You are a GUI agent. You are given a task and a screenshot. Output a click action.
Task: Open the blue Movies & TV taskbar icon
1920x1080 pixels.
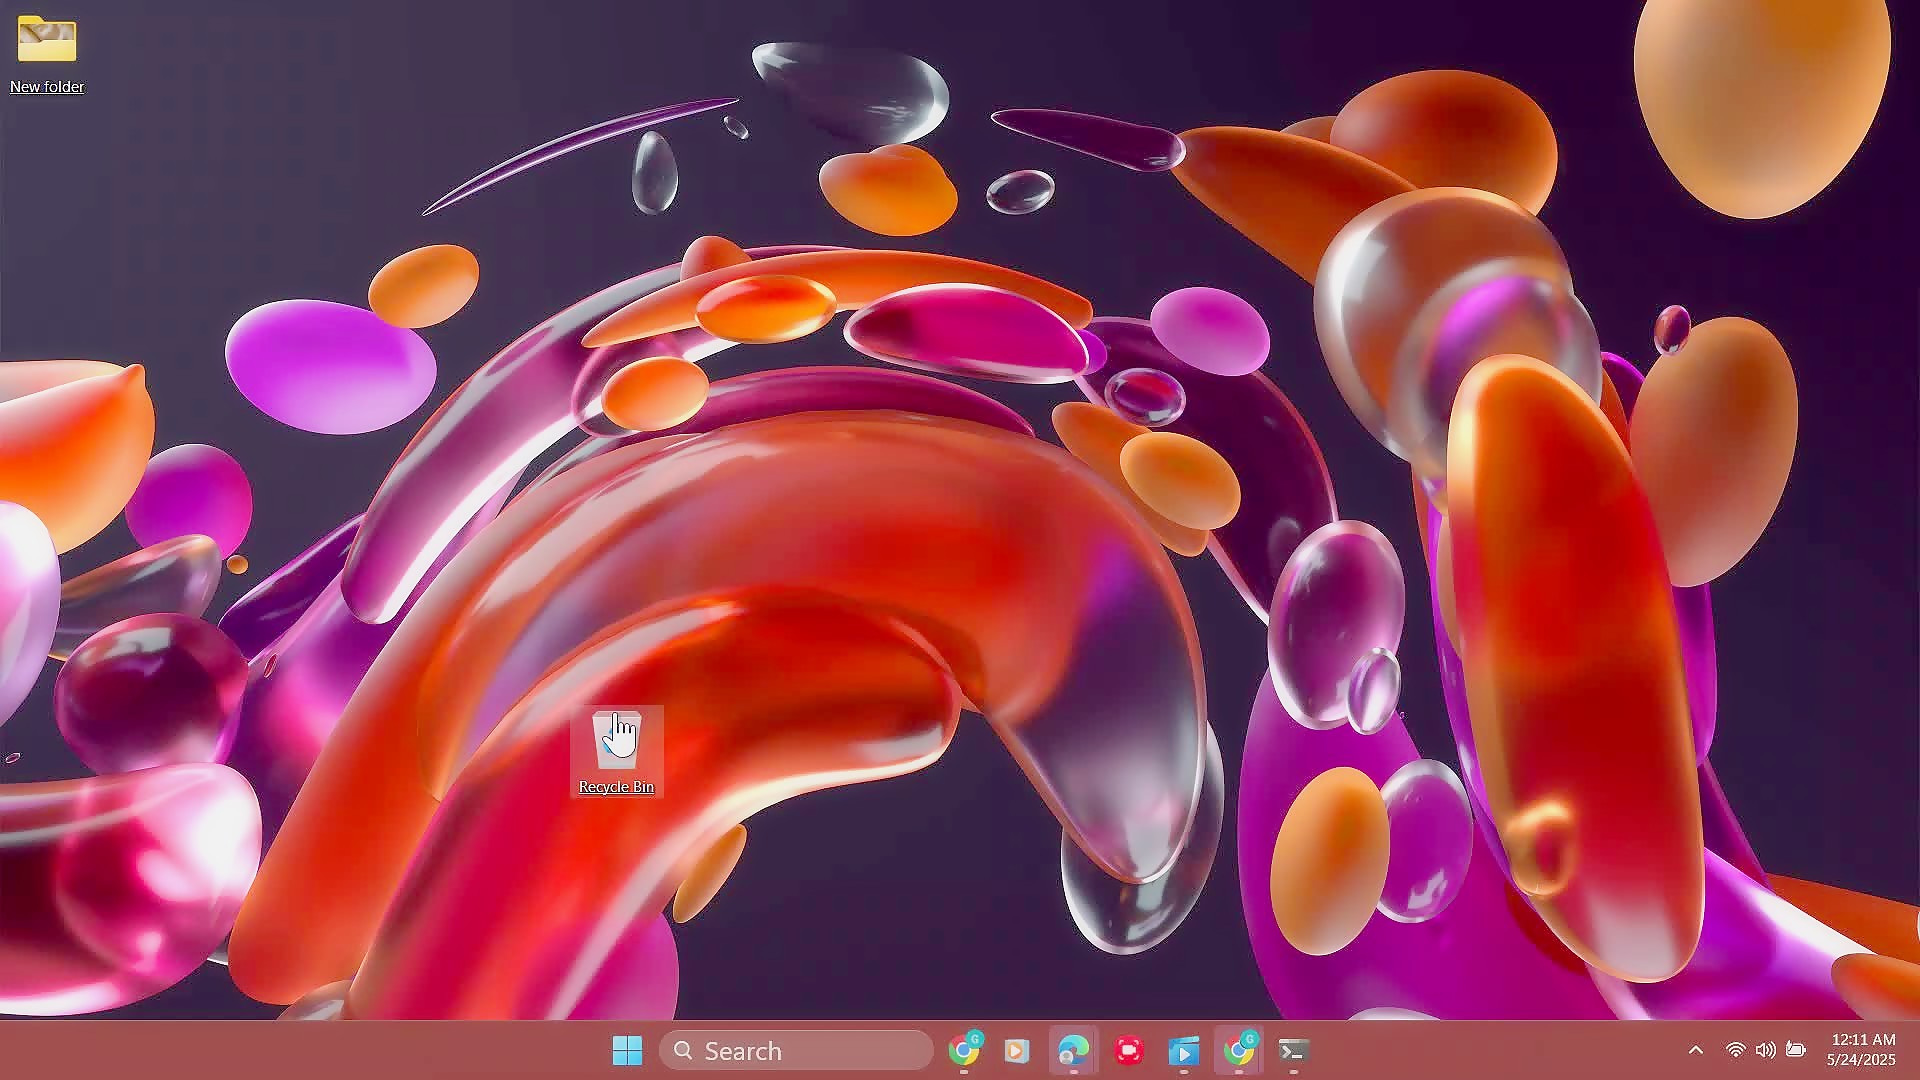pyautogui.click(x=1183, y=1050)
